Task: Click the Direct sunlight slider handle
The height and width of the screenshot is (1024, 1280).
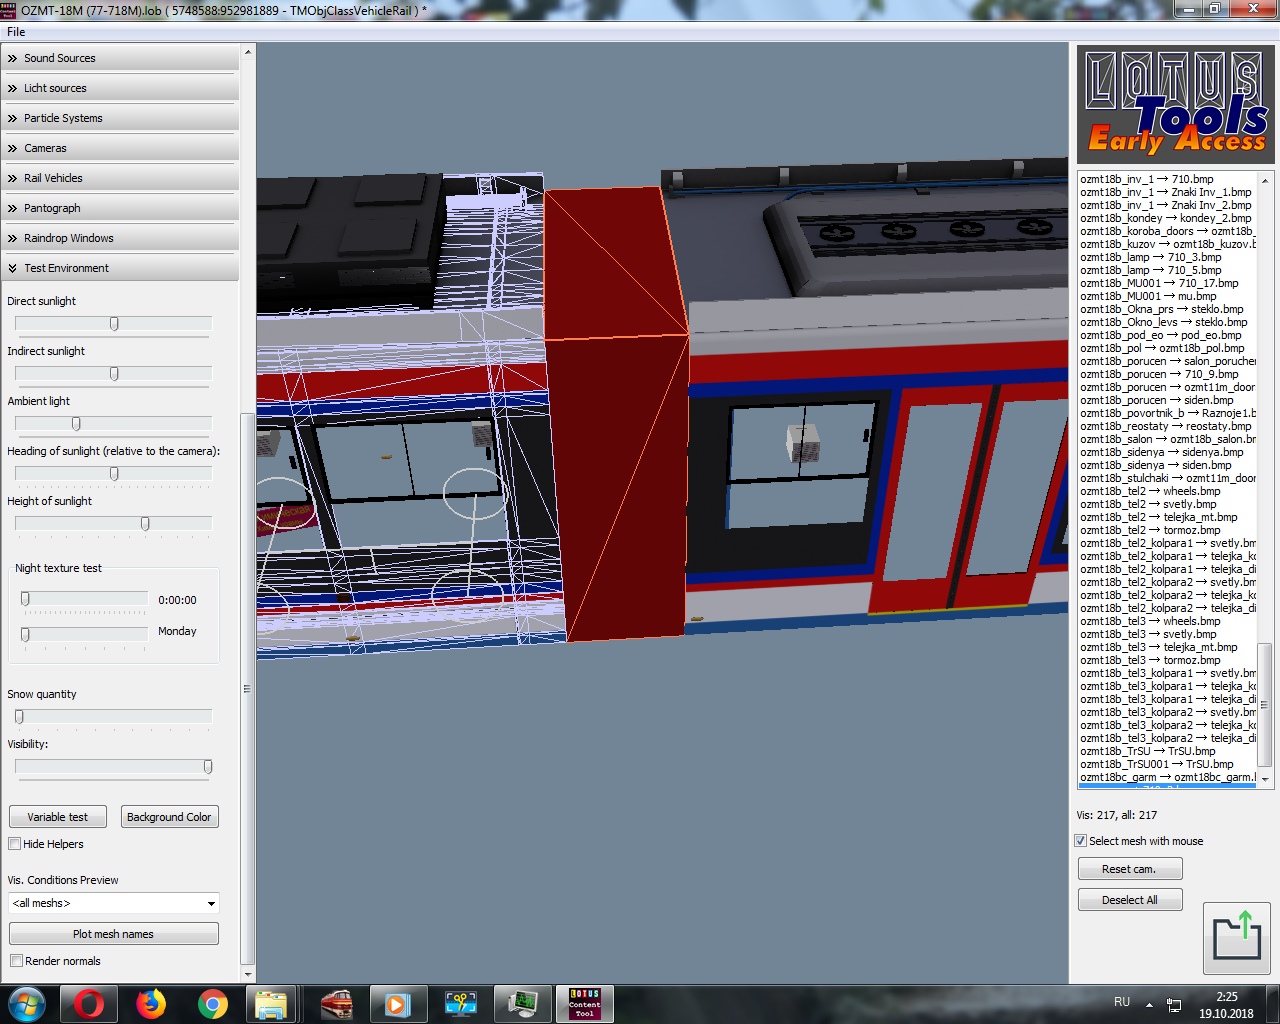Action: point(114,324)
